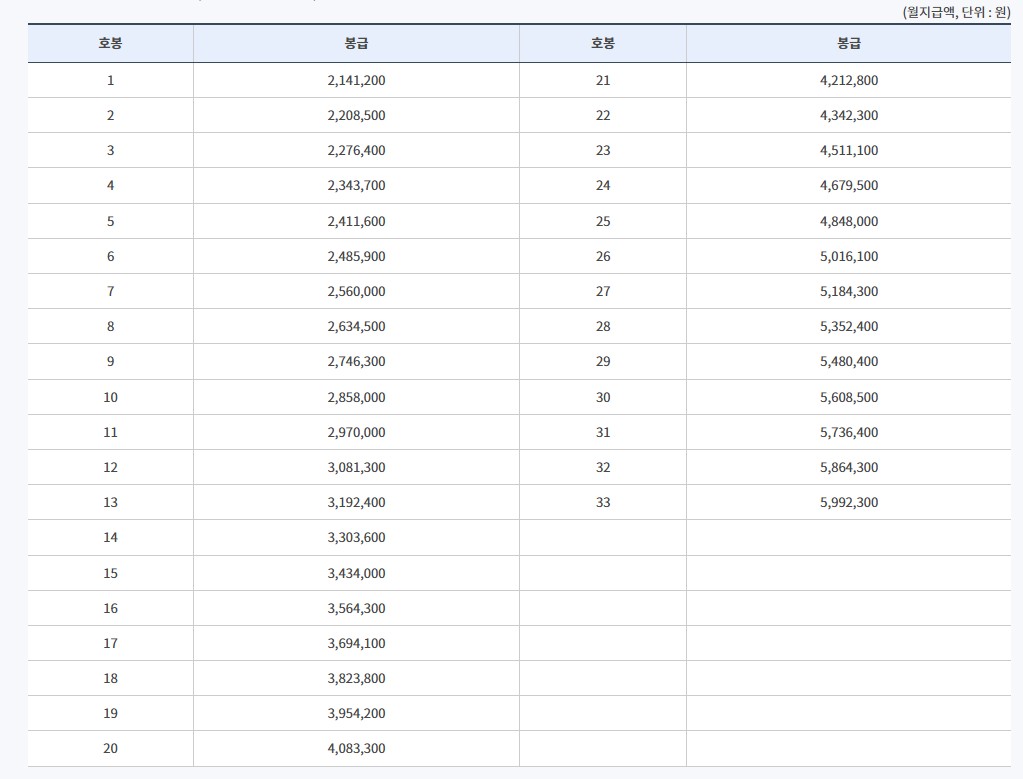Click the amount 3,081,300
The height and width of the screenshot is (779, 1023).
(356, 468)
